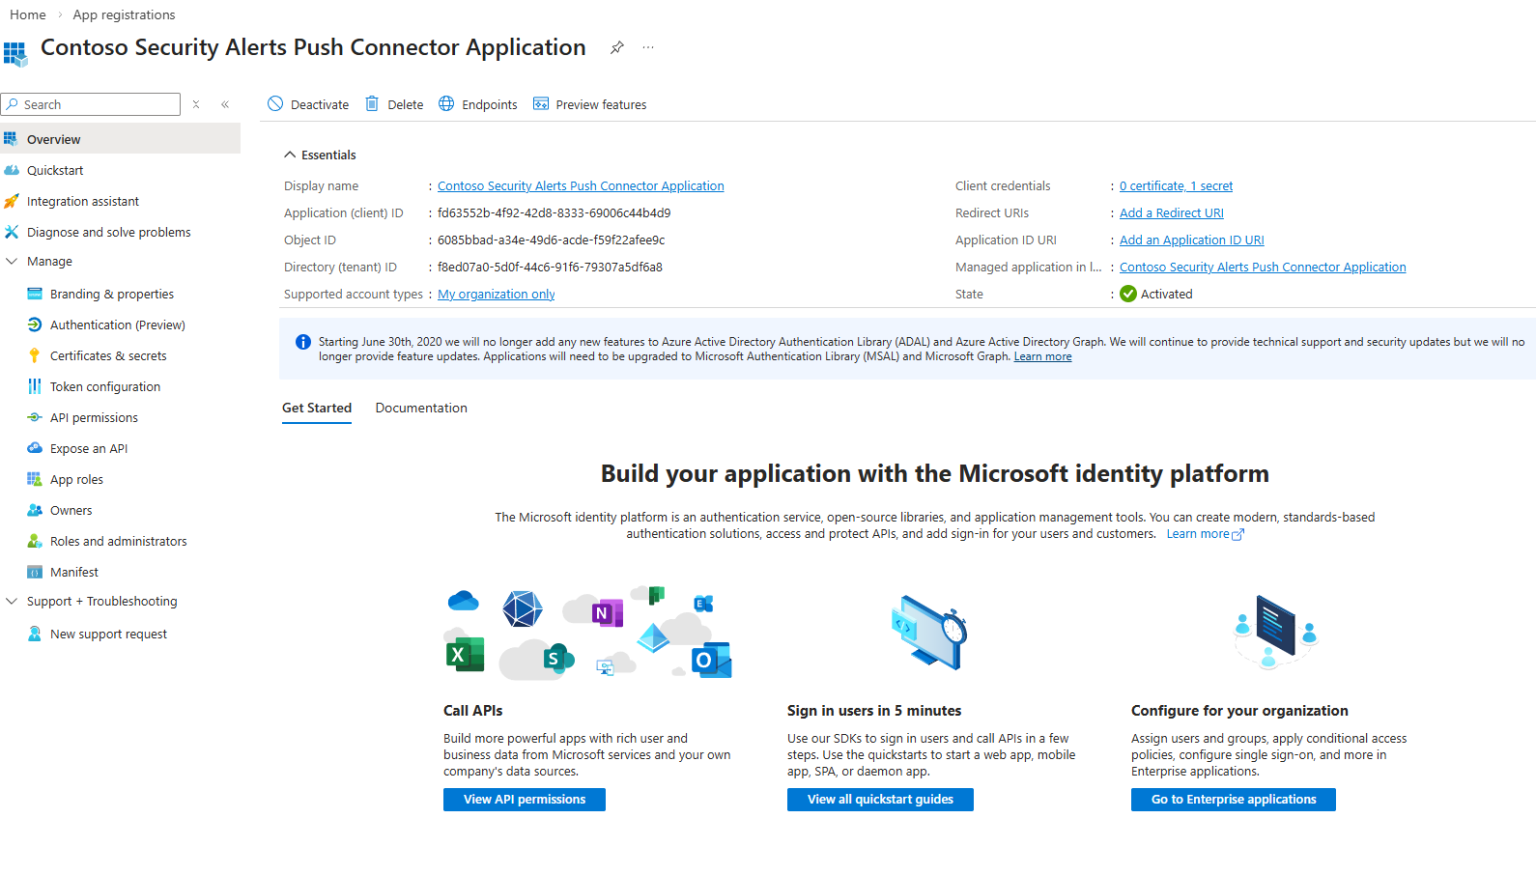Viewport: 1536px width, 875px height.
Task: Open the Managed application link
Action: 1262,267
